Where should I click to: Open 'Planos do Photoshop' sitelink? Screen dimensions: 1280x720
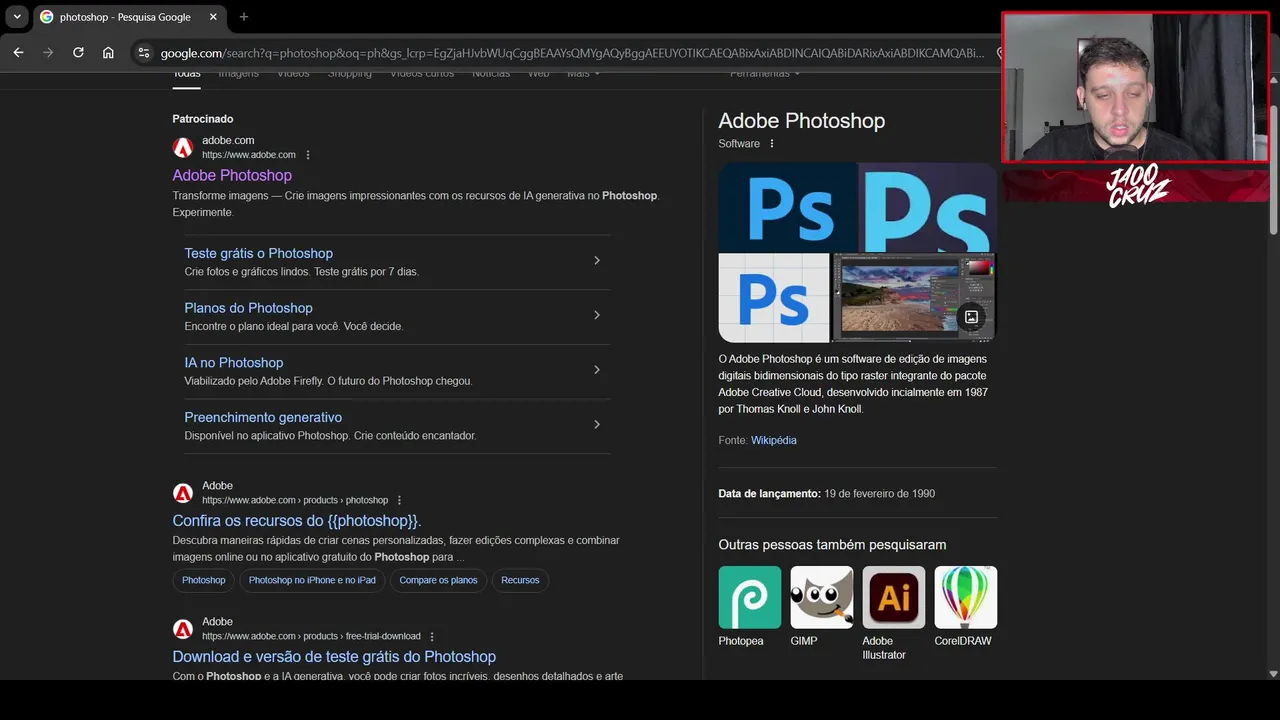248,308
